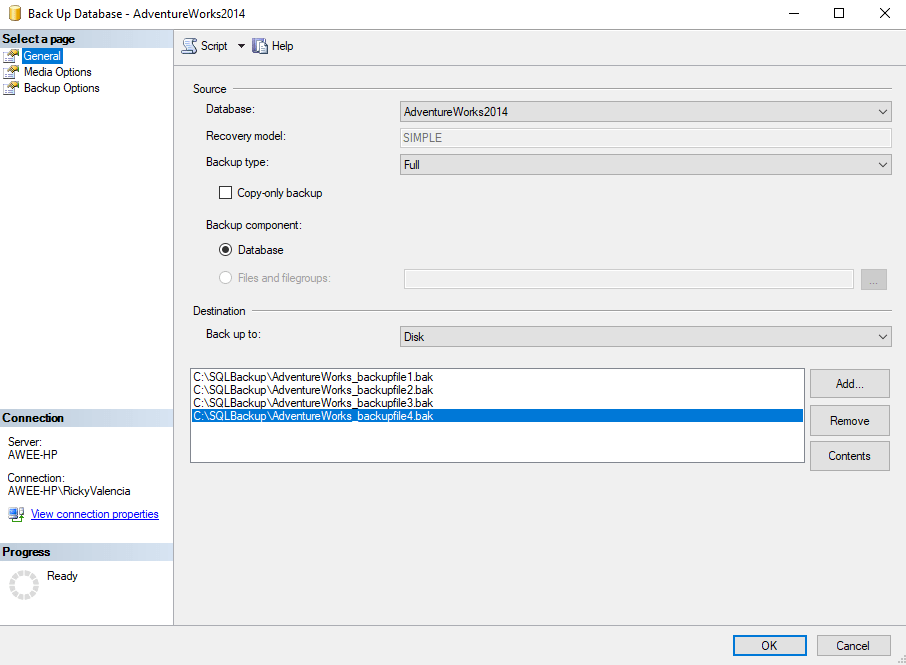Click the connection properties computer icon
906x665 pixels.
(x=16, y=514)
